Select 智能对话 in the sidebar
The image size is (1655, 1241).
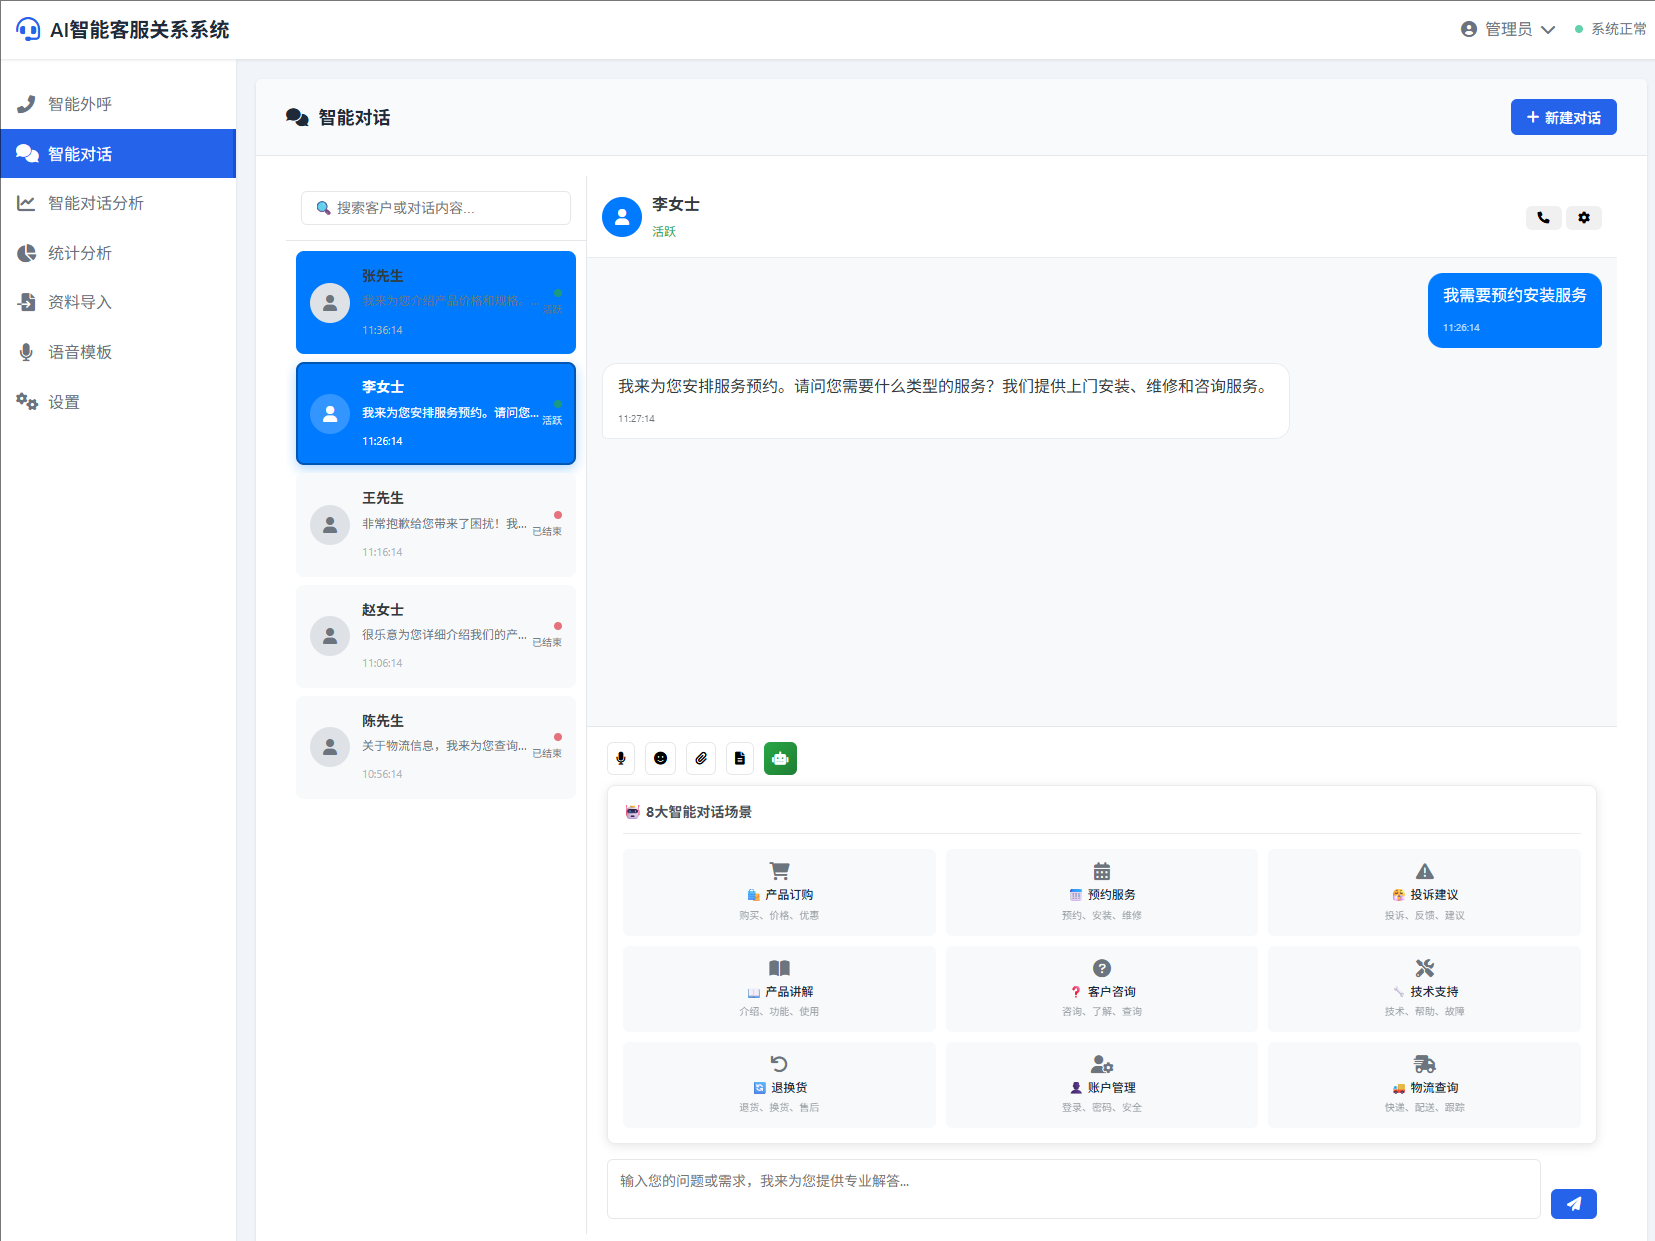click(118, 154)
